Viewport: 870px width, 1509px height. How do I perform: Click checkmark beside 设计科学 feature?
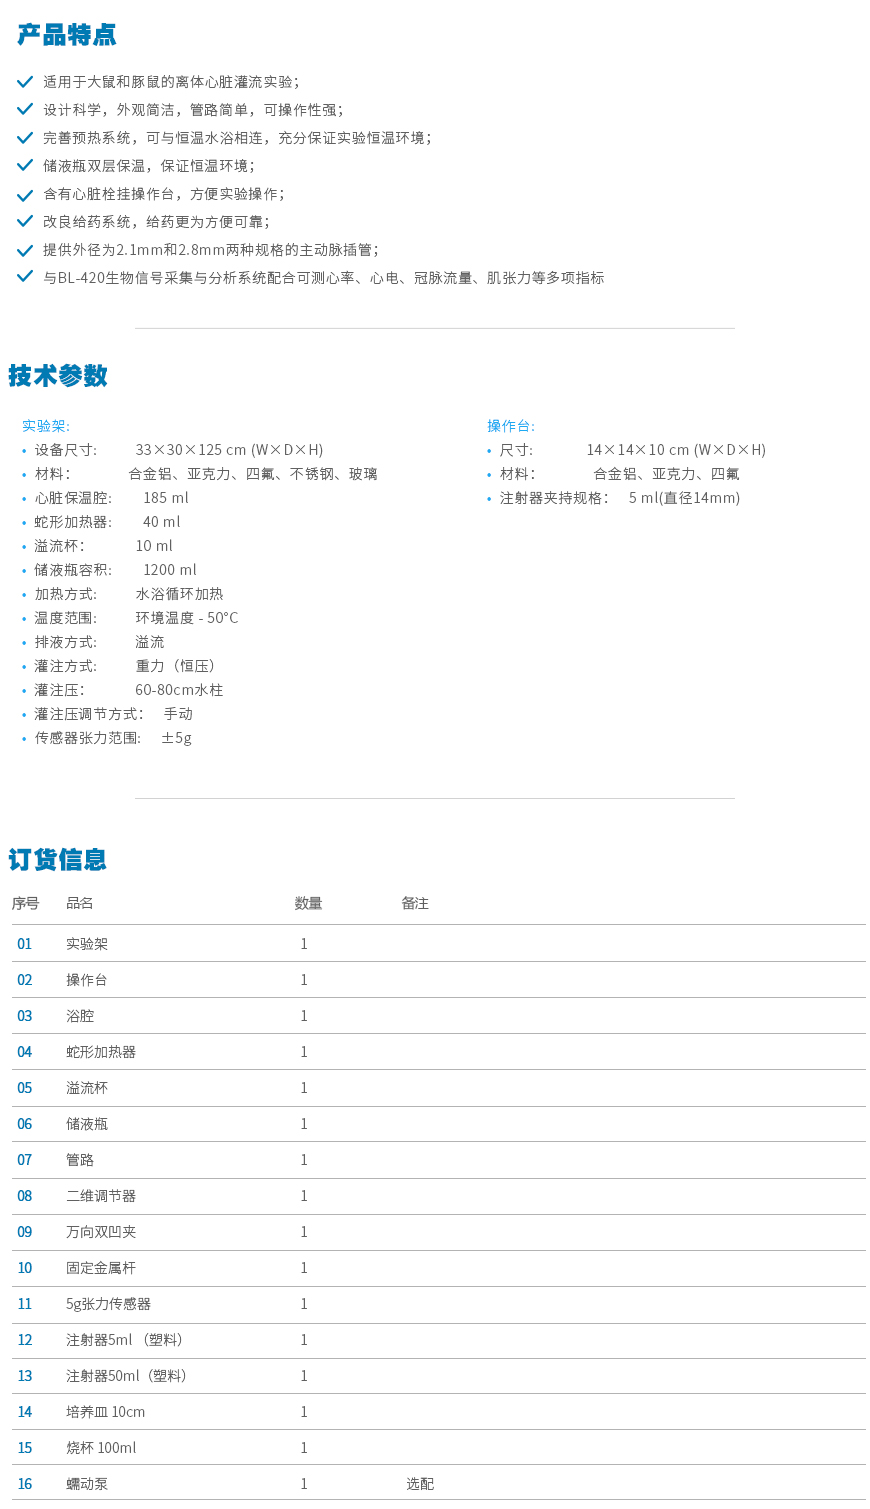[25, 109]
